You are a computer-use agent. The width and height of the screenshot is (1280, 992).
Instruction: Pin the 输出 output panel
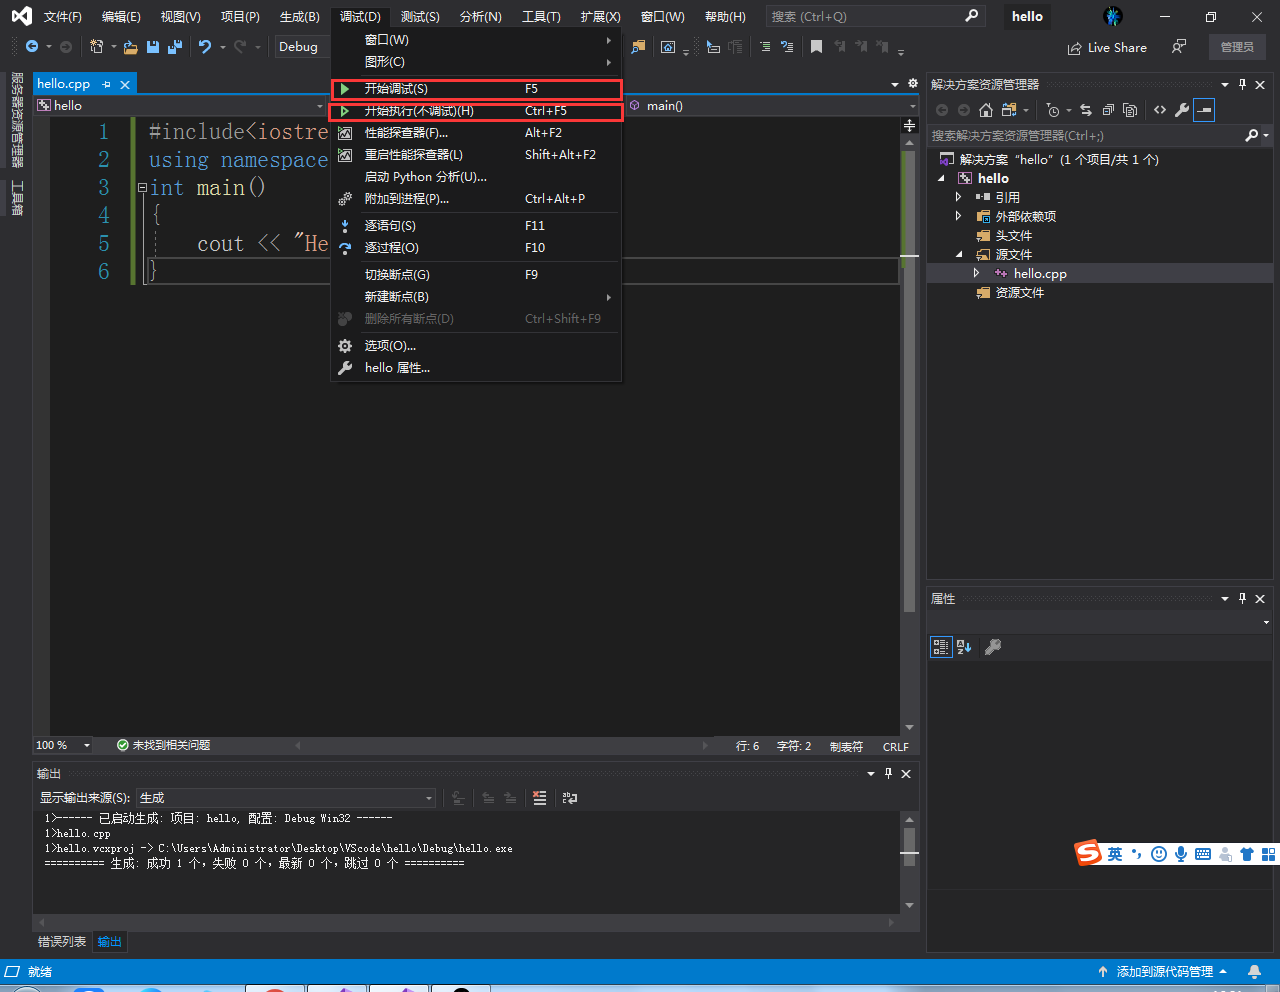click(888, 773)
